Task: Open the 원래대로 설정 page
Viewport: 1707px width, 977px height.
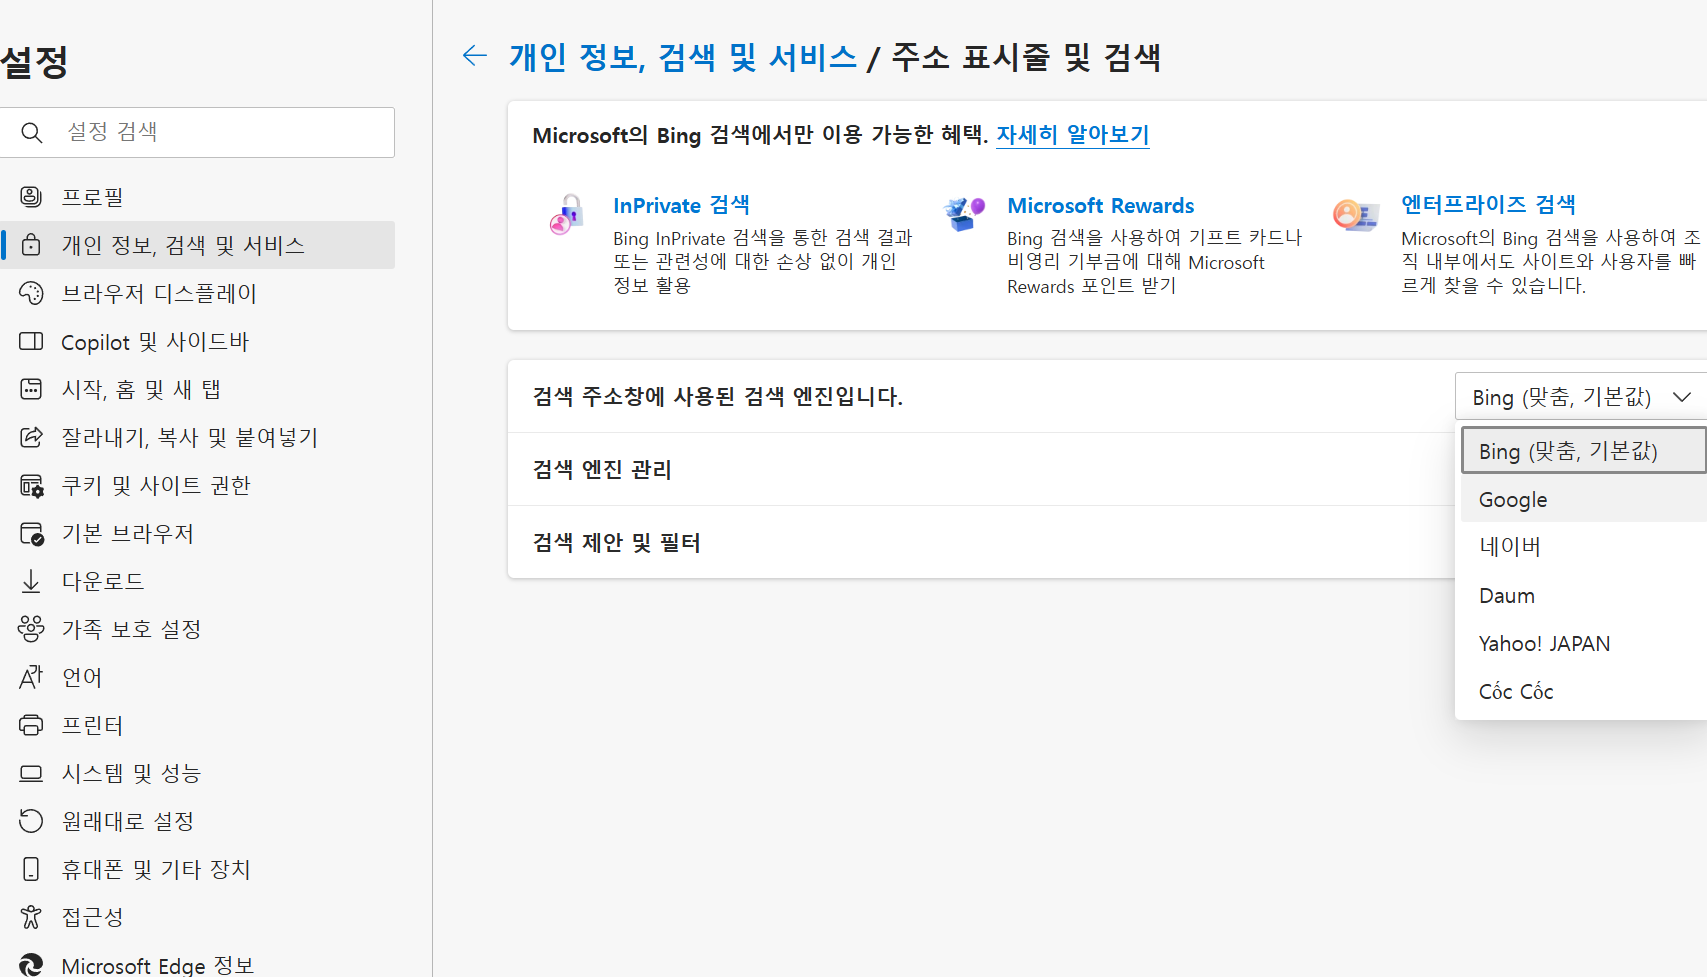Action: 197,821
